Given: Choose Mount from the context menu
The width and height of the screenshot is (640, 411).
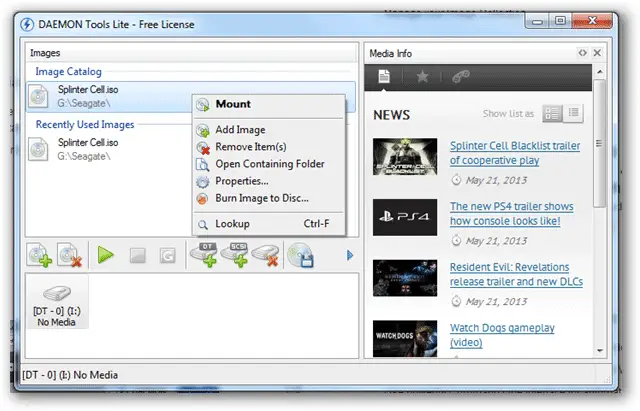Looking at the screenshot, I should point(269,104).
